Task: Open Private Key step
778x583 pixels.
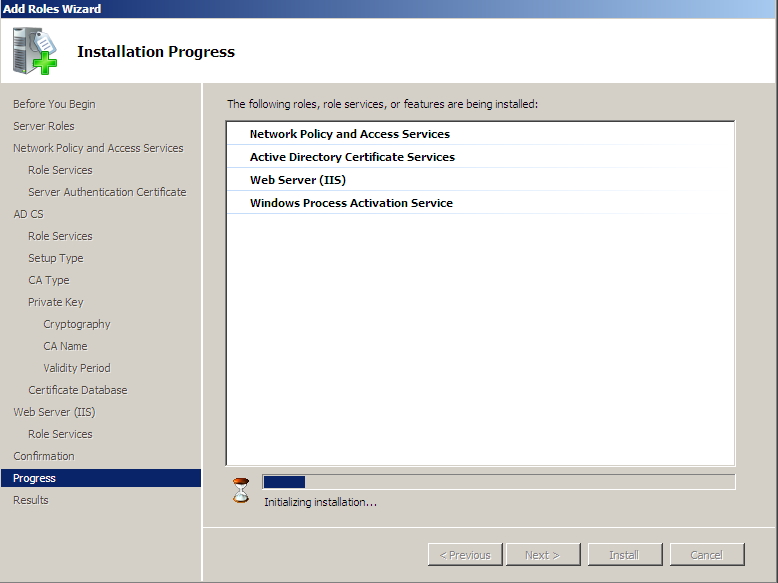Action: (56, 302)
